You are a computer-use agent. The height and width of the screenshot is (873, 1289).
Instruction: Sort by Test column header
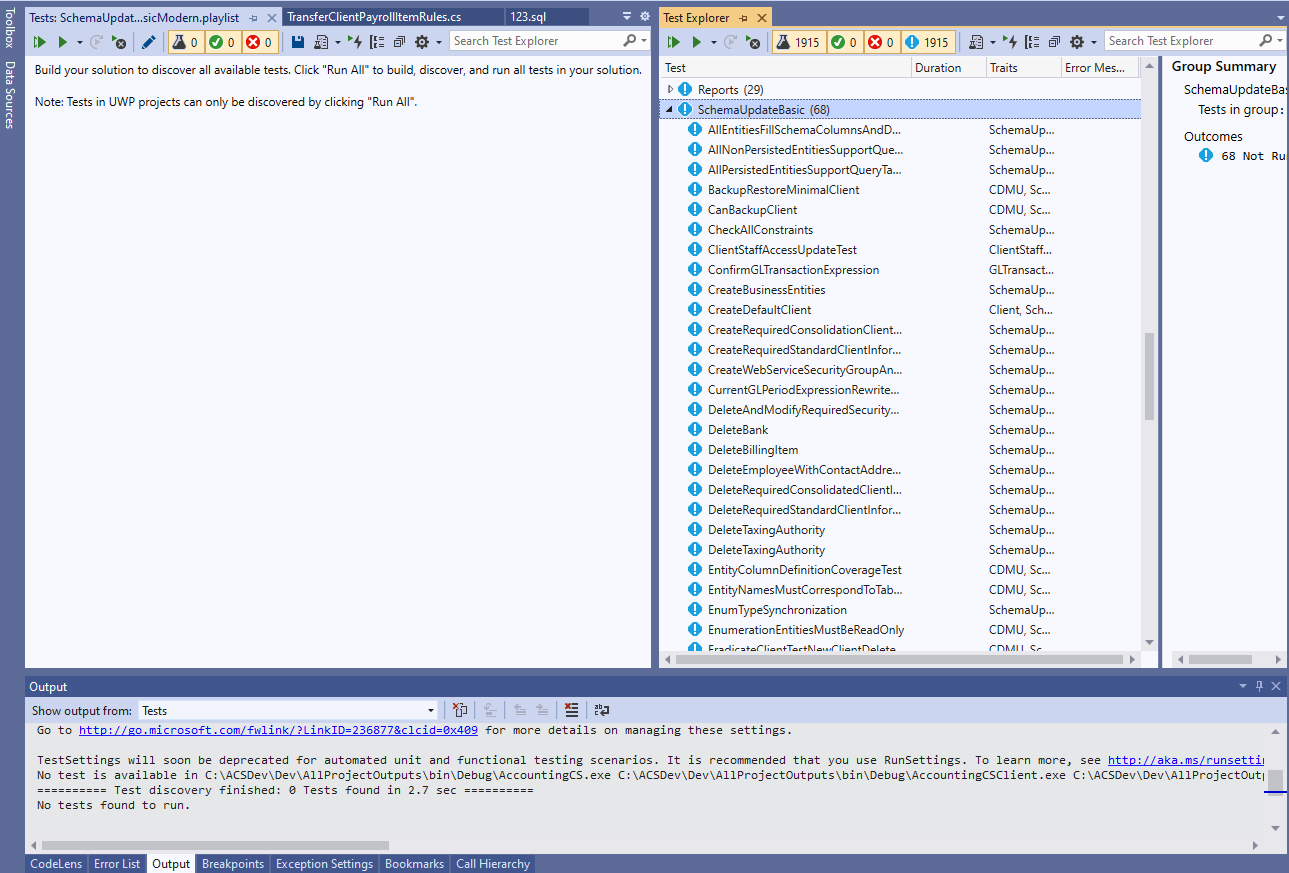pyautogui.click(x=787, y=68)
